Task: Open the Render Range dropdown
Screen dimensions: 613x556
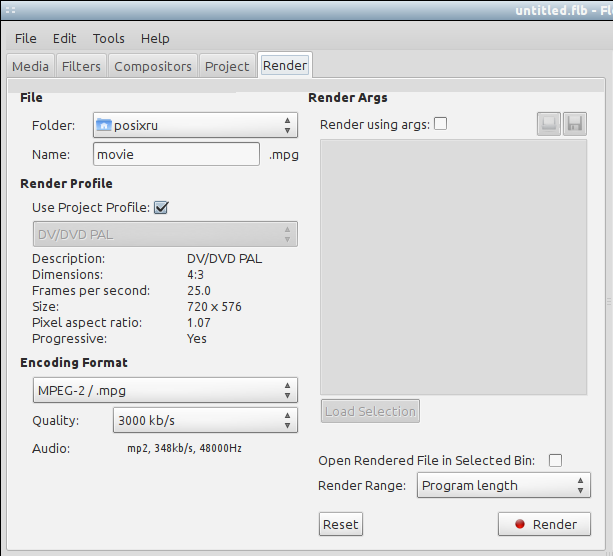Action: (504, 485)
